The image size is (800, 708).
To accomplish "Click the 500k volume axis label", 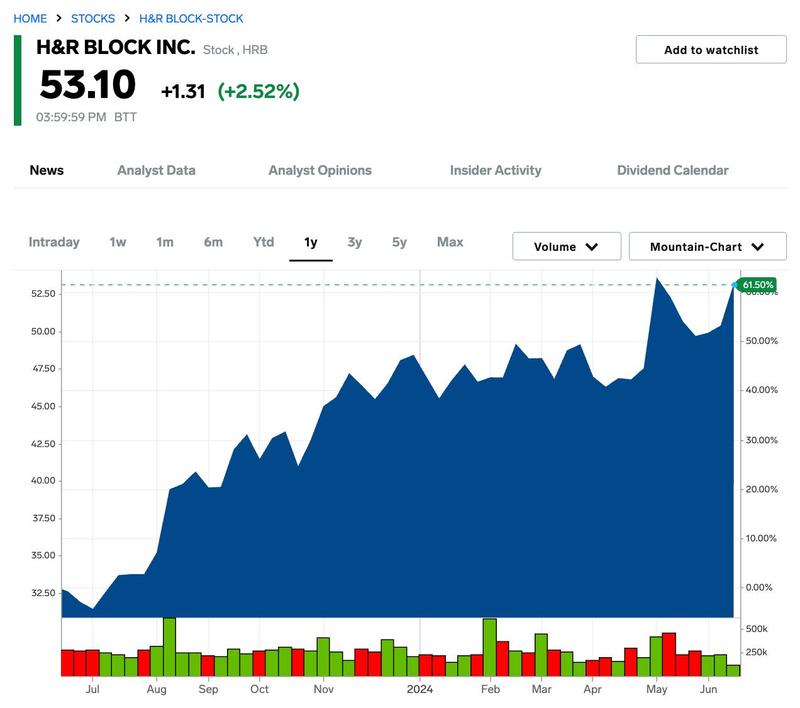I will coord(757,629).
